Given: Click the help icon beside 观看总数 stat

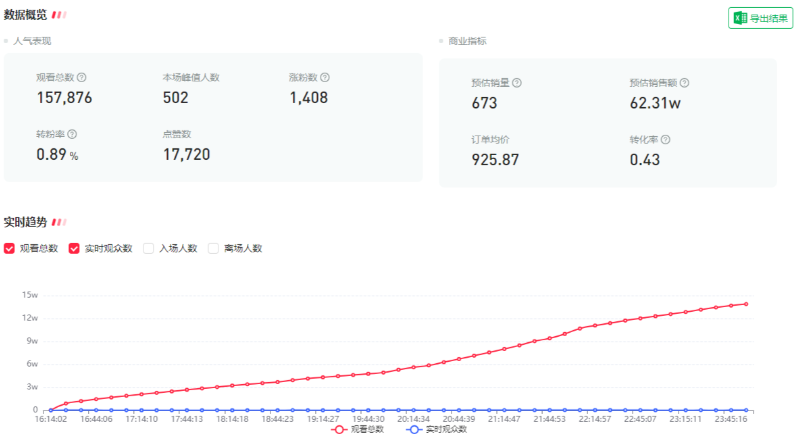Looking at the screenshot, I should pyautogui.click(x=82, y=77).
